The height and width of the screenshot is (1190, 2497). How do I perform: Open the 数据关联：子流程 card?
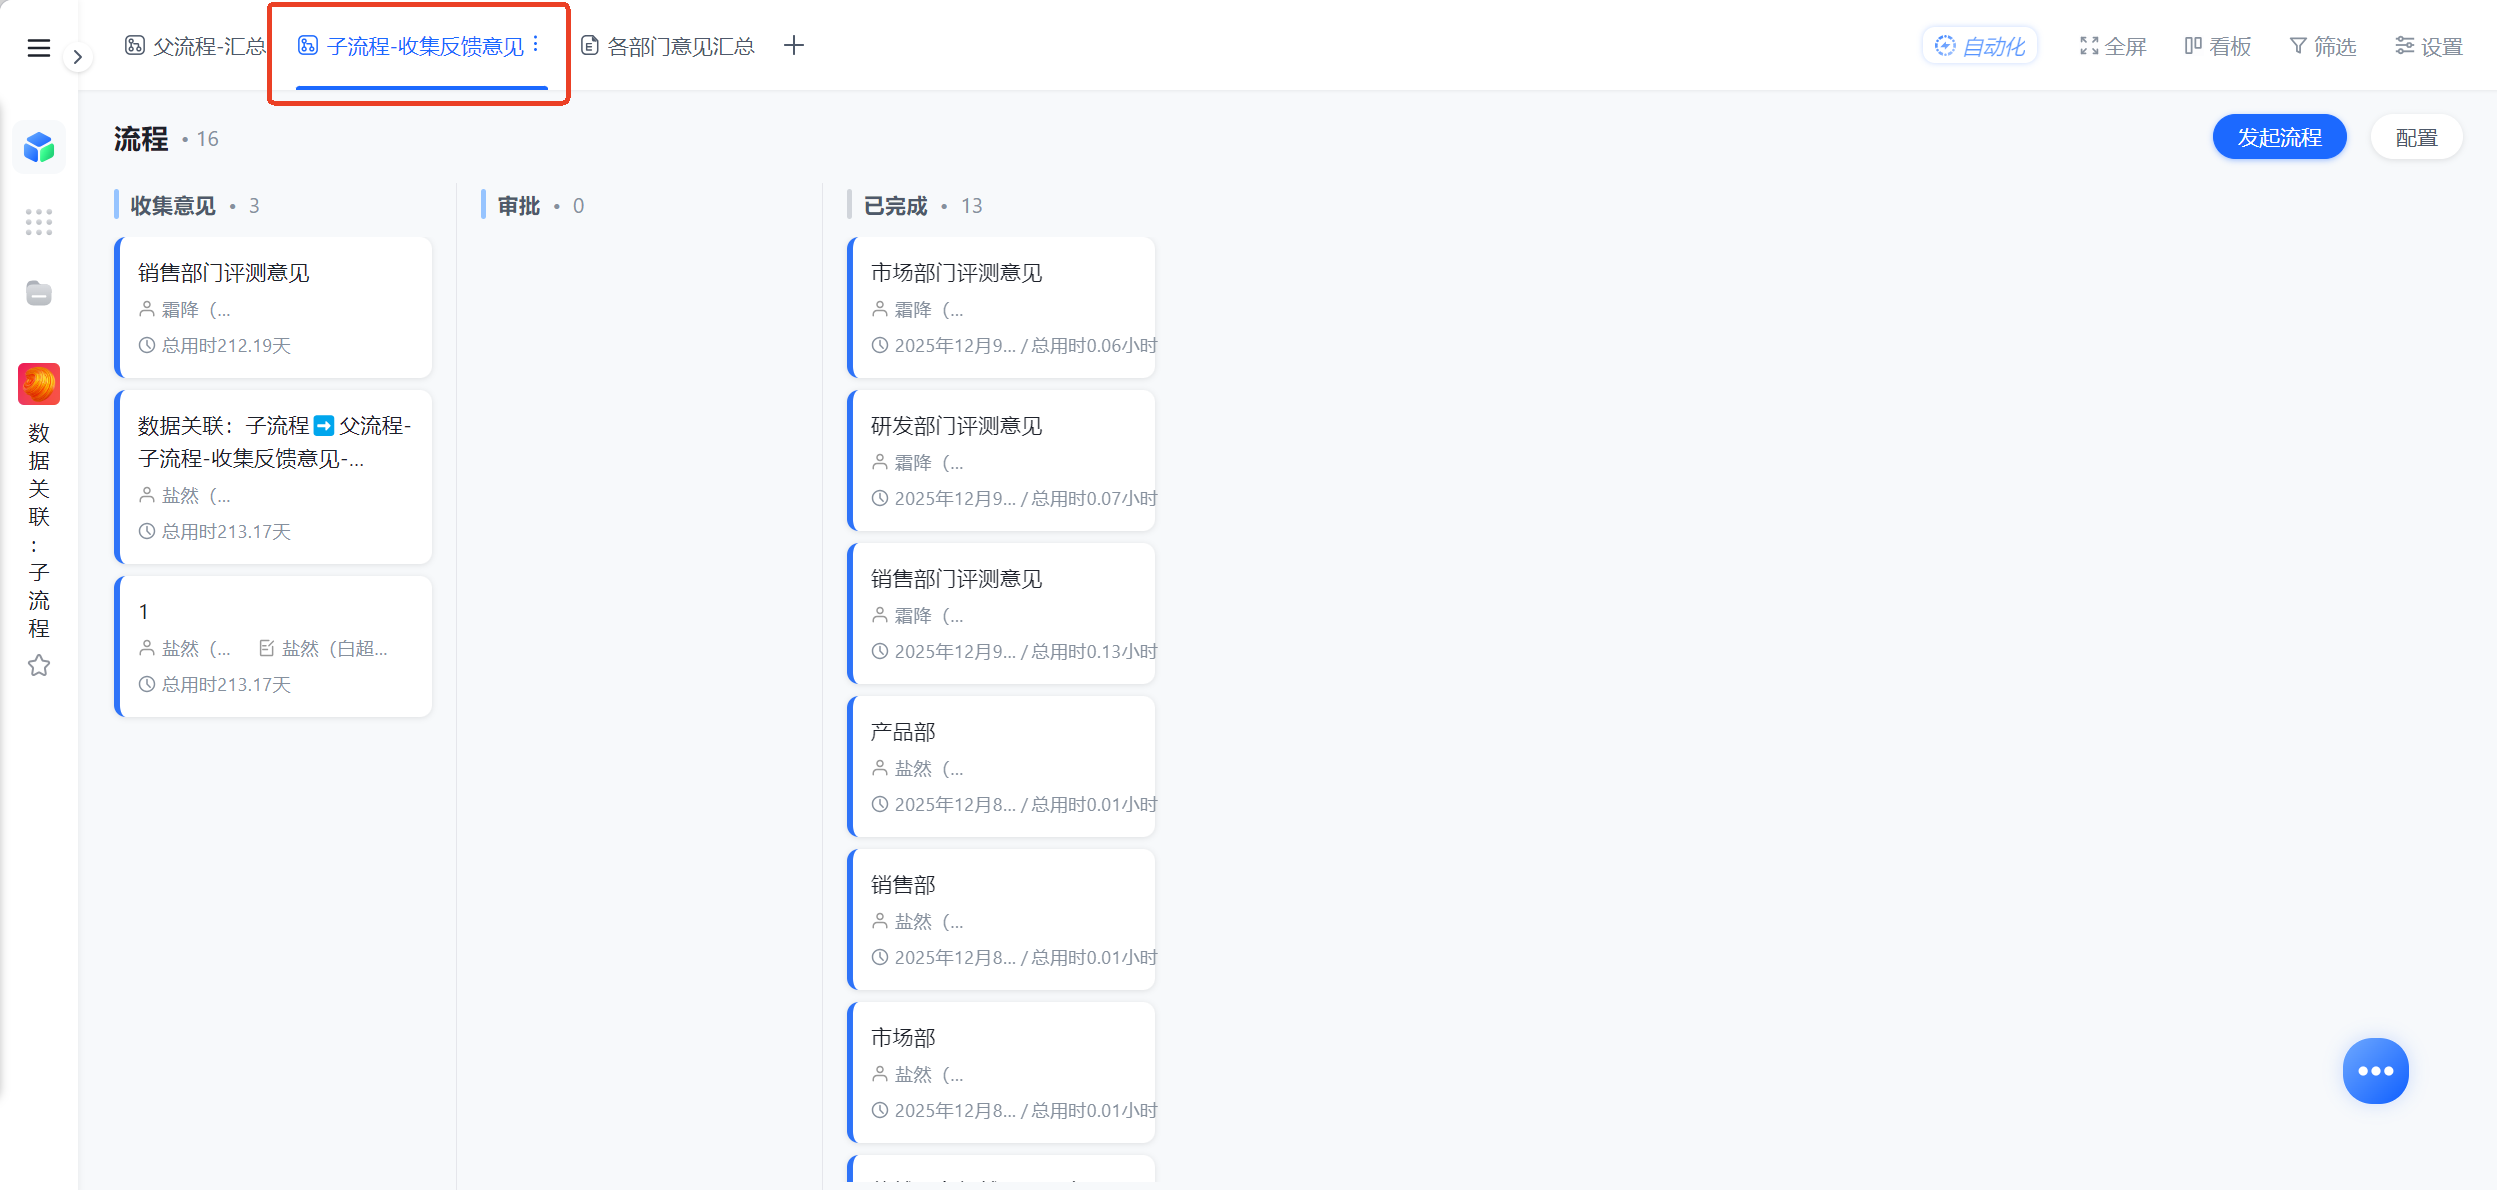[x=274, y=477]
